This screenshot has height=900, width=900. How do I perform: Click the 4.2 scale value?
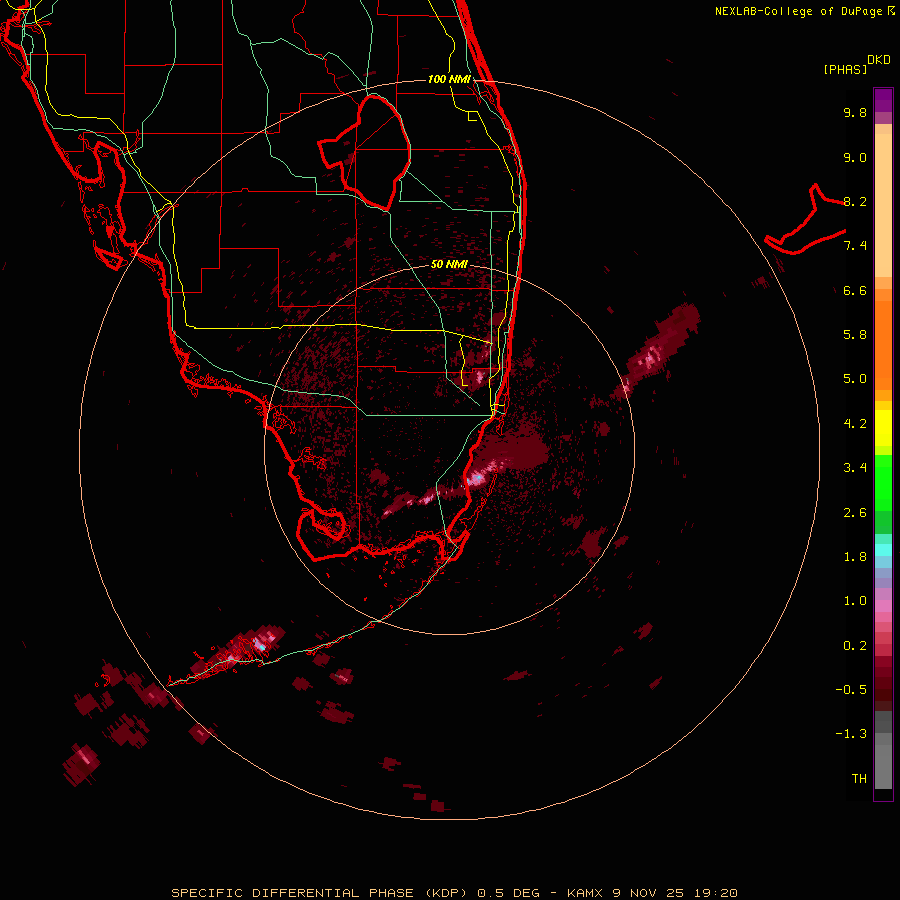click(855, 424)
